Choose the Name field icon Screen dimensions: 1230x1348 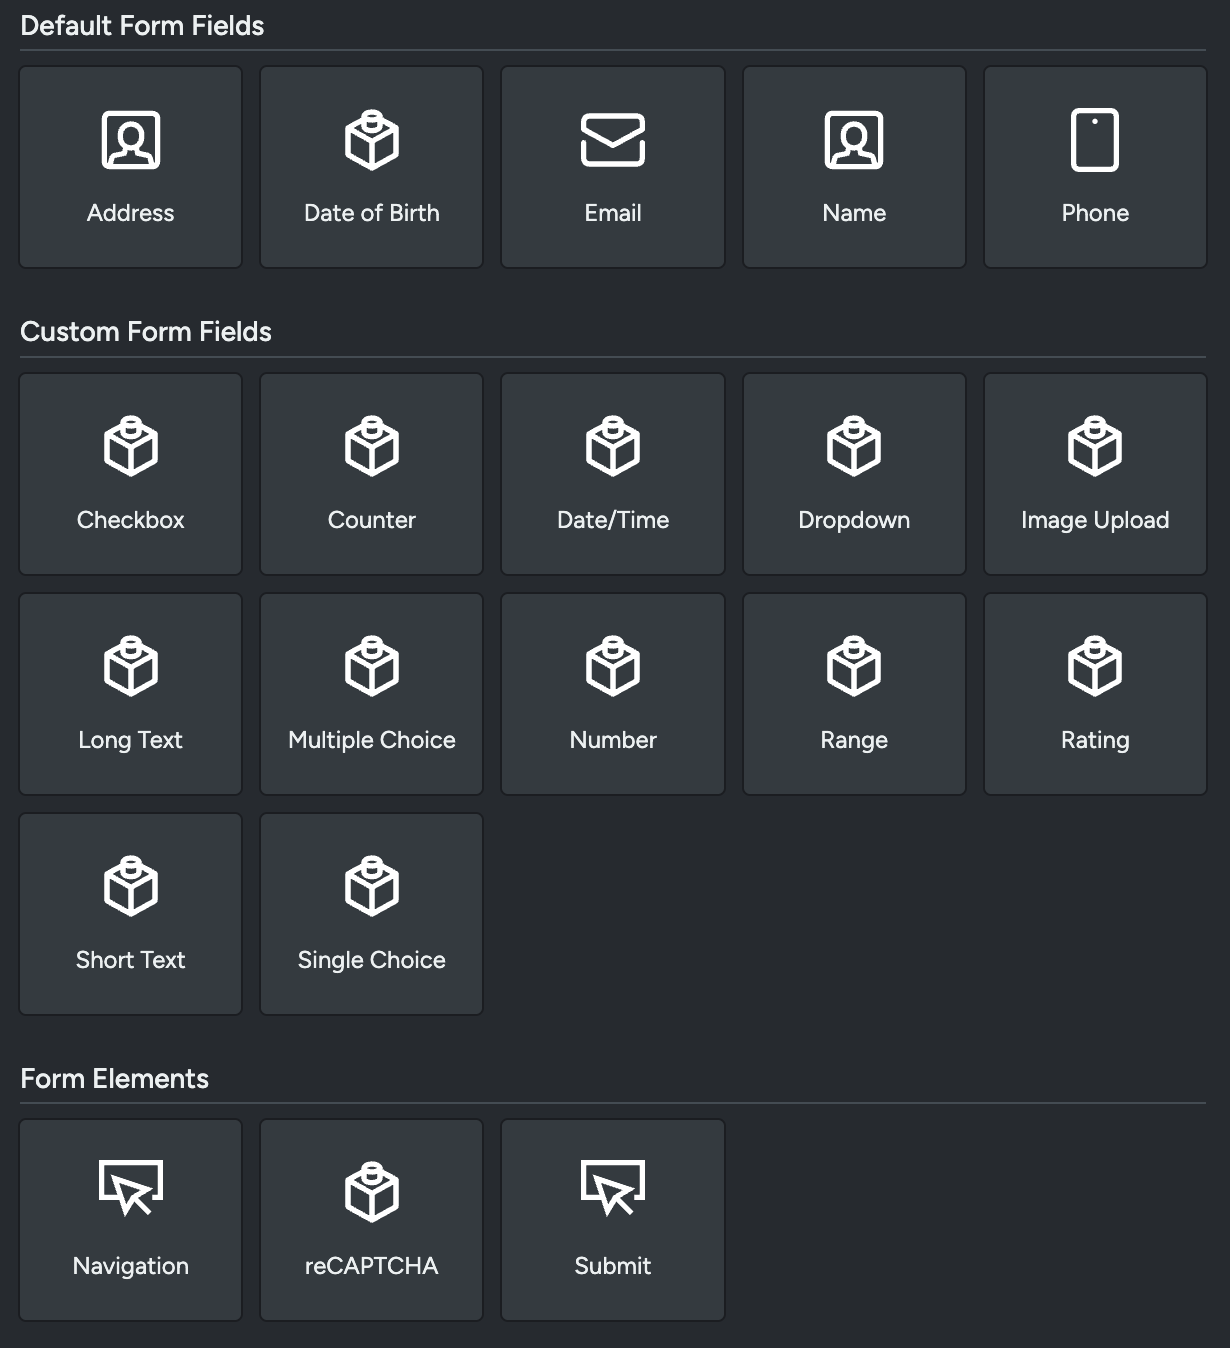[854, 140]
